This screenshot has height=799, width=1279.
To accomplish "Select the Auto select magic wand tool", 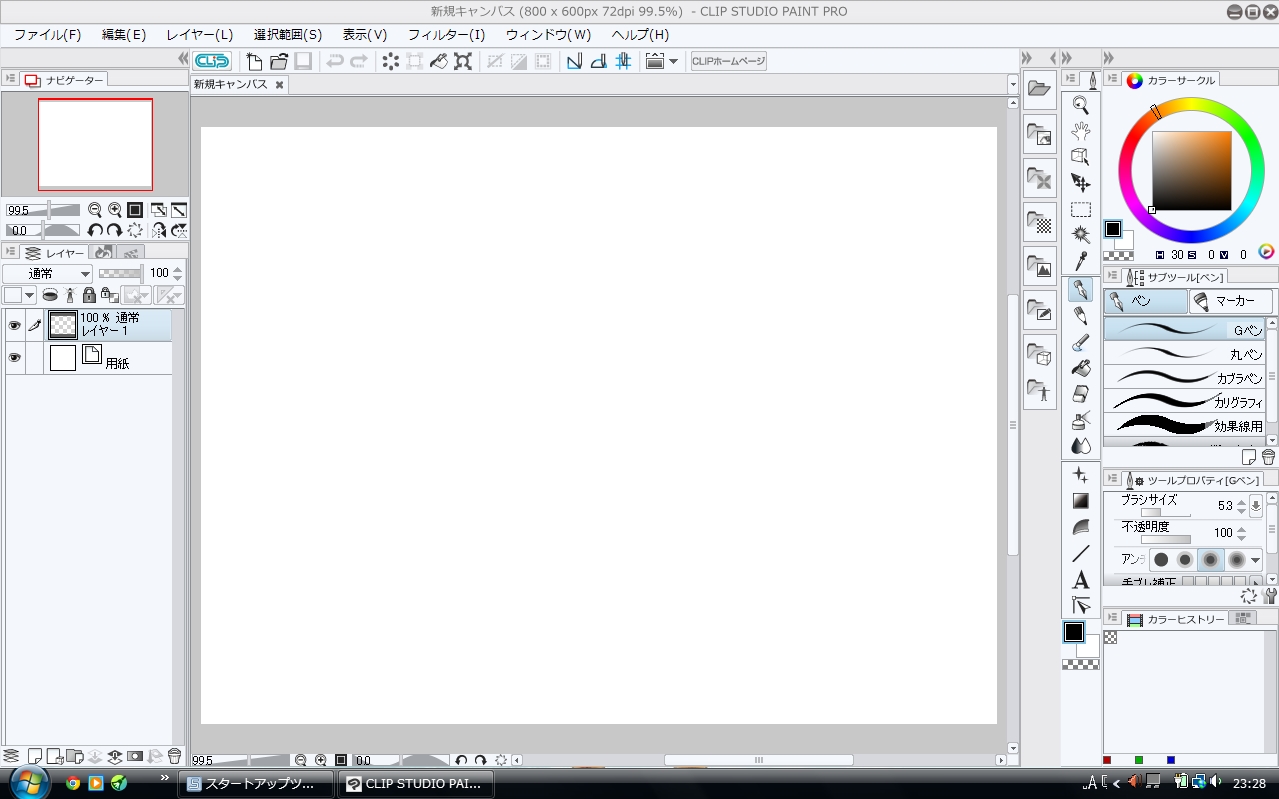I will coord(1081,235).
